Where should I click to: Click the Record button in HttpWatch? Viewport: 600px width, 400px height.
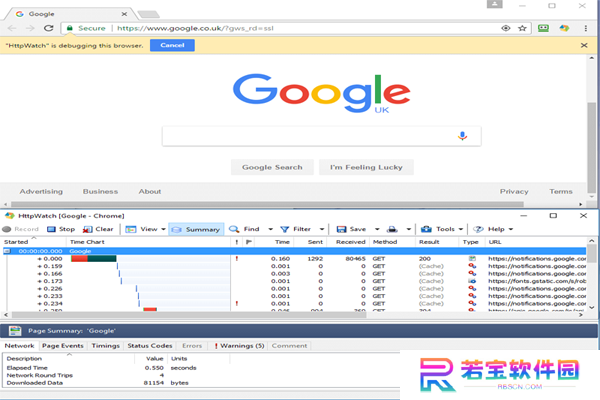[20, 229]
